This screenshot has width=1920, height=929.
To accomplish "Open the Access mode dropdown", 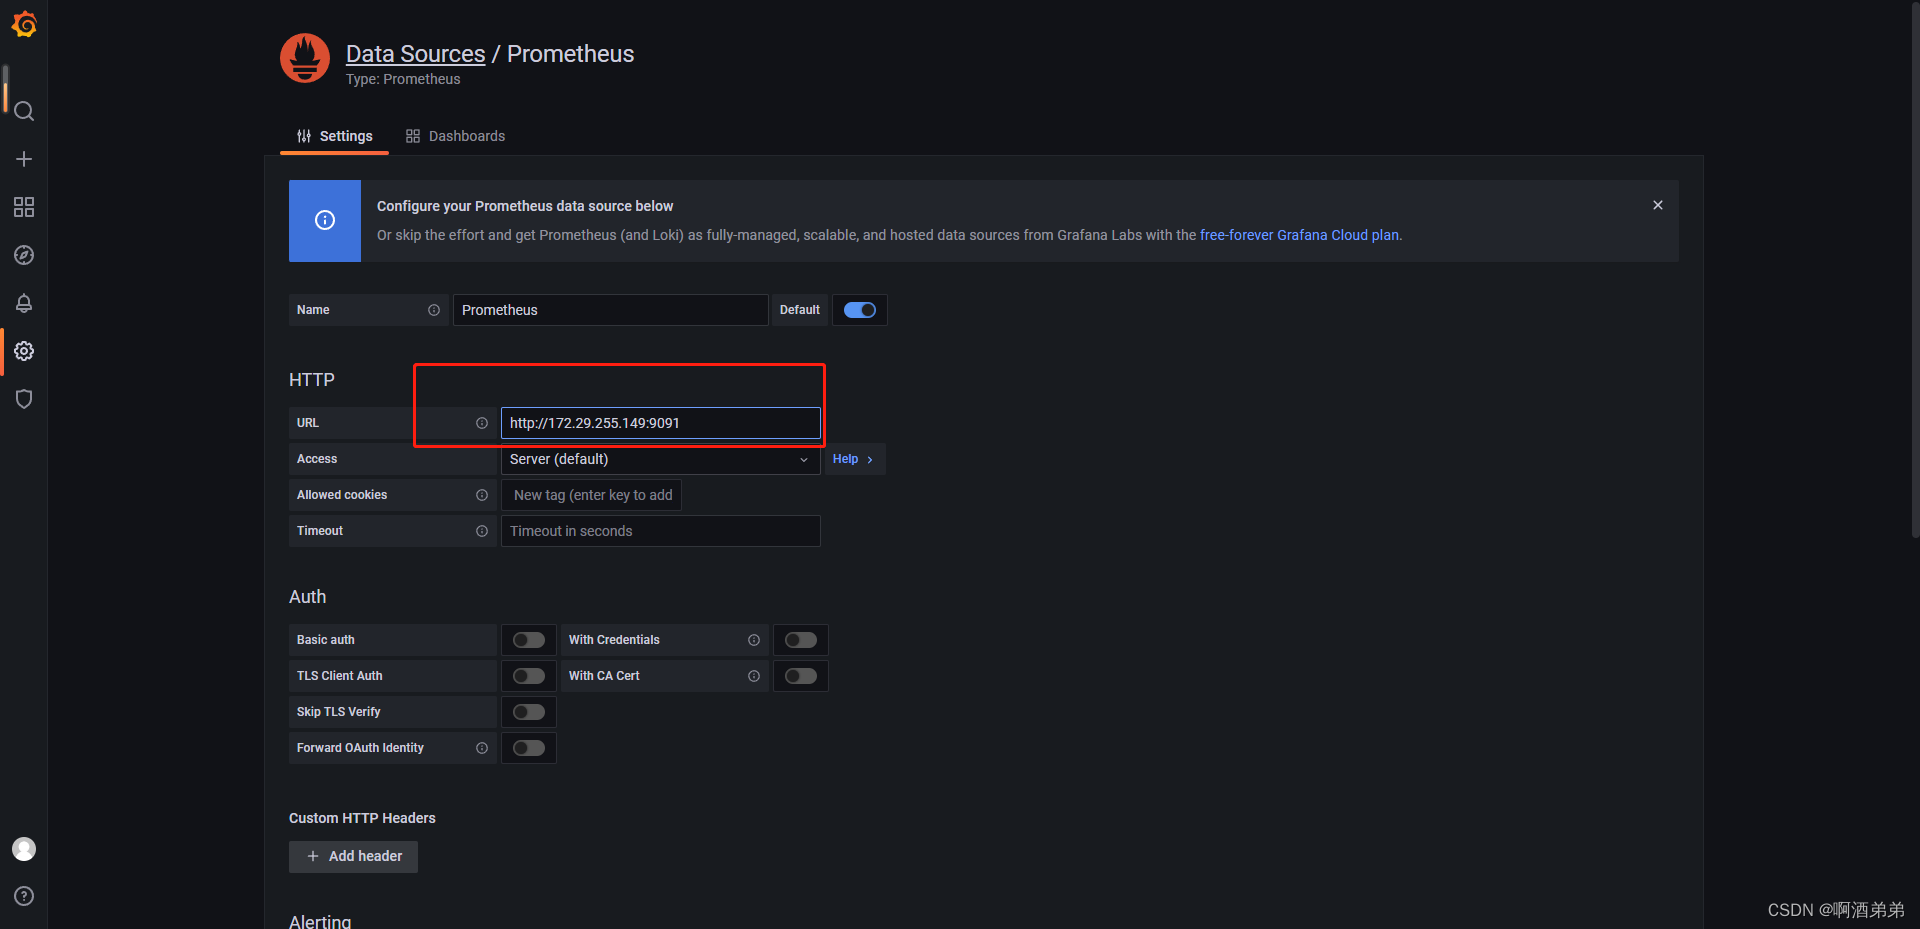I will pyautogui.click(x=660, y=459).
